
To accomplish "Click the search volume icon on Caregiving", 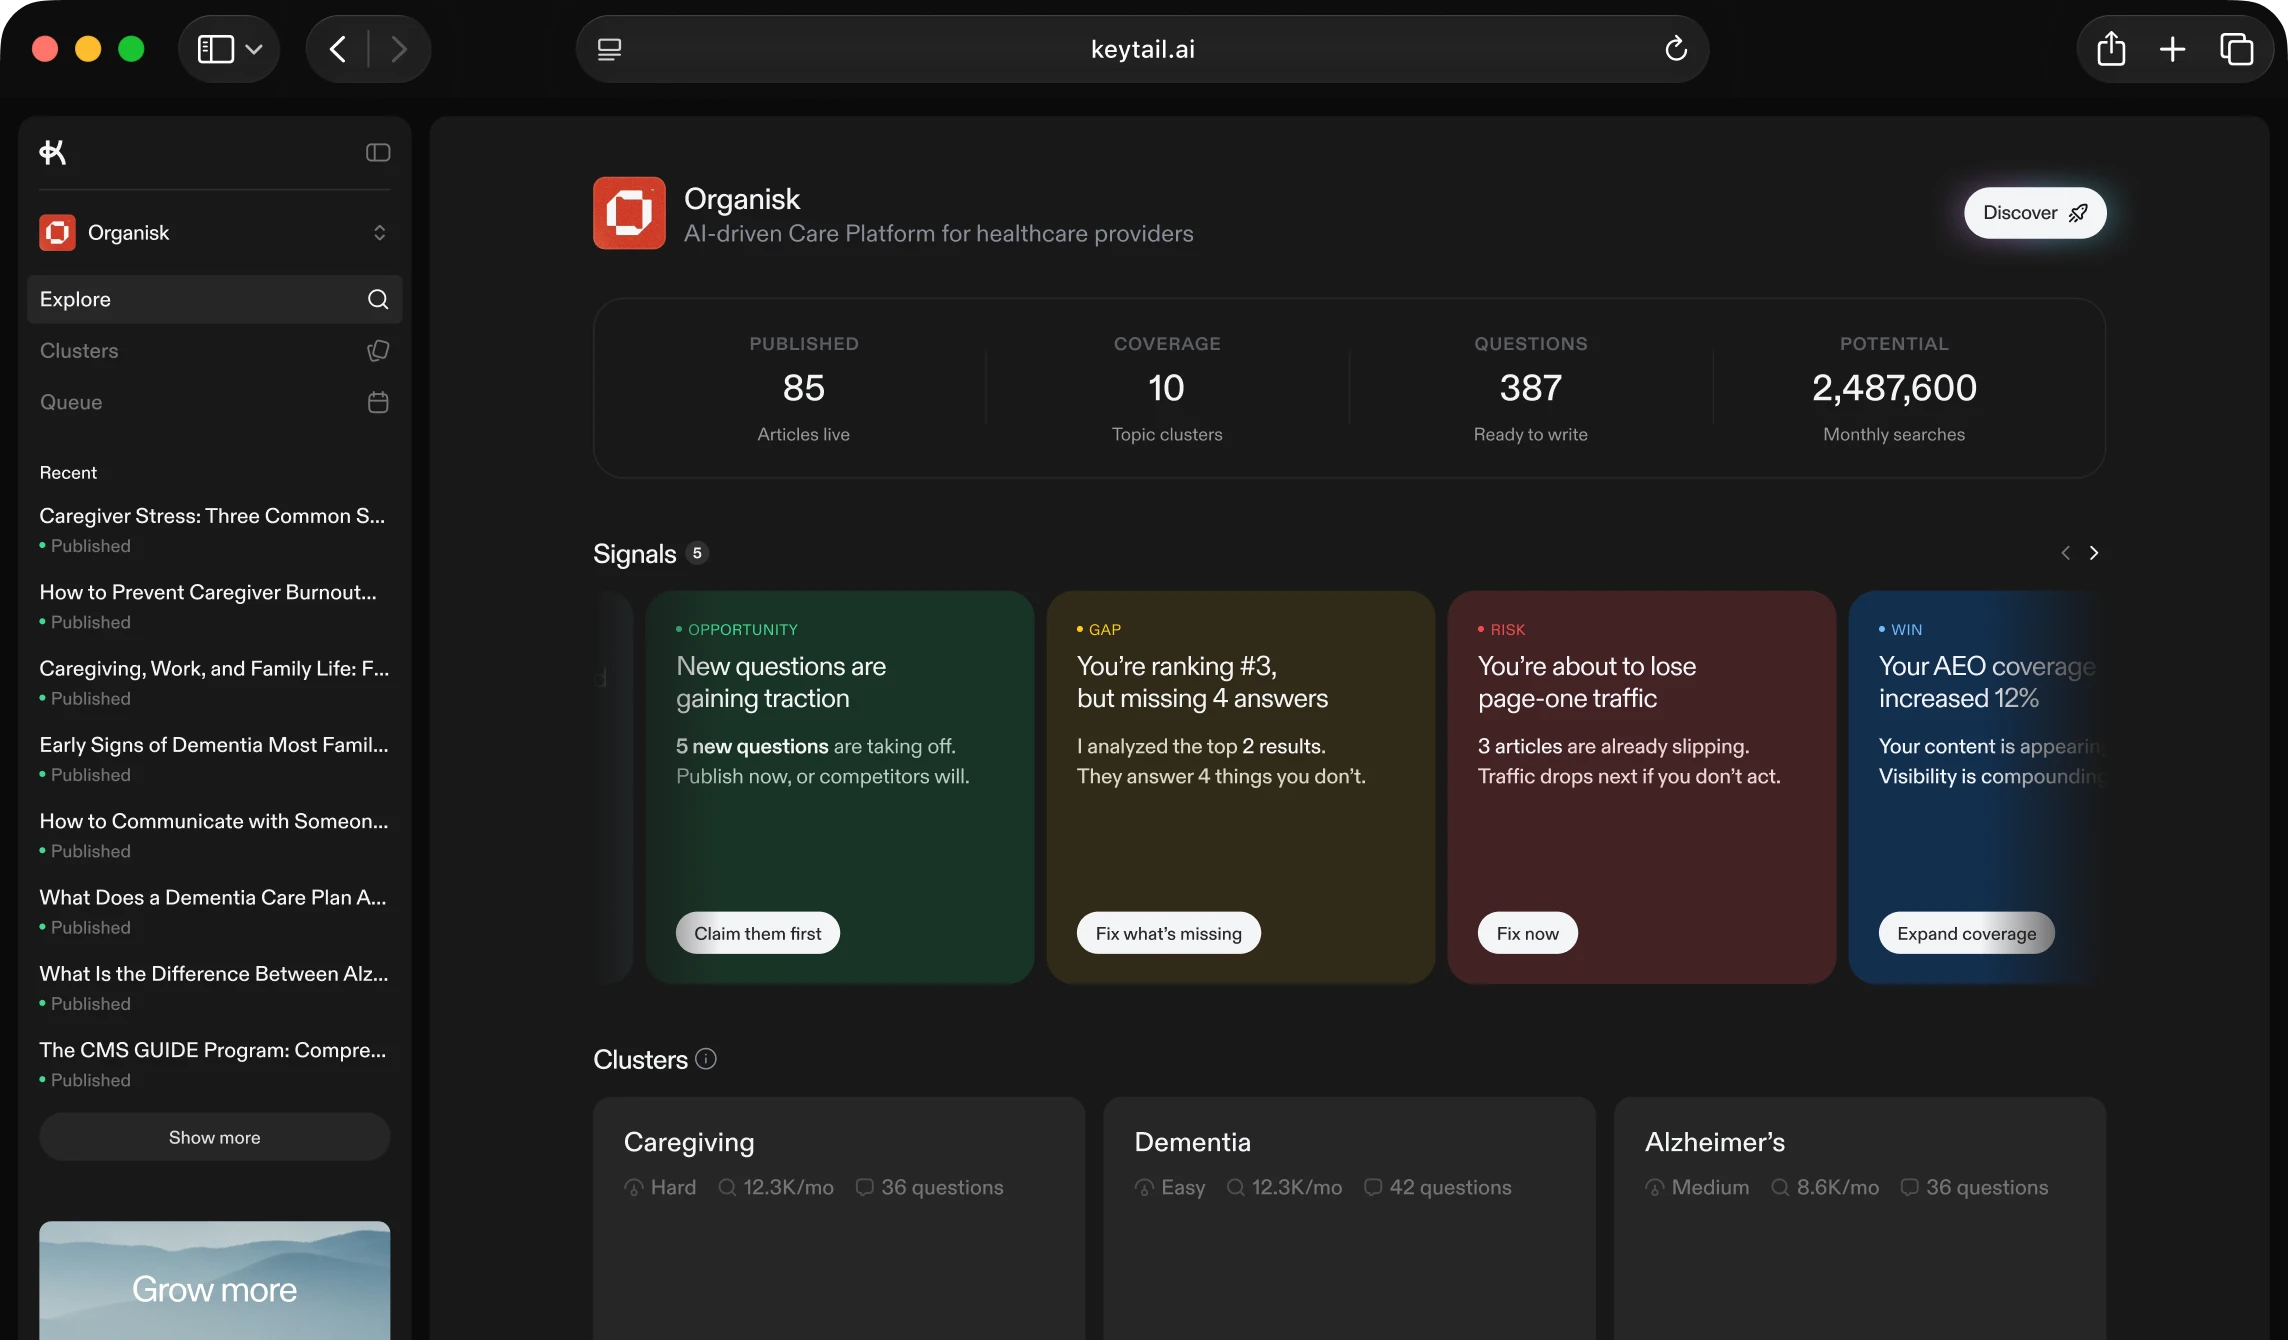I will tap(727, 1187).
